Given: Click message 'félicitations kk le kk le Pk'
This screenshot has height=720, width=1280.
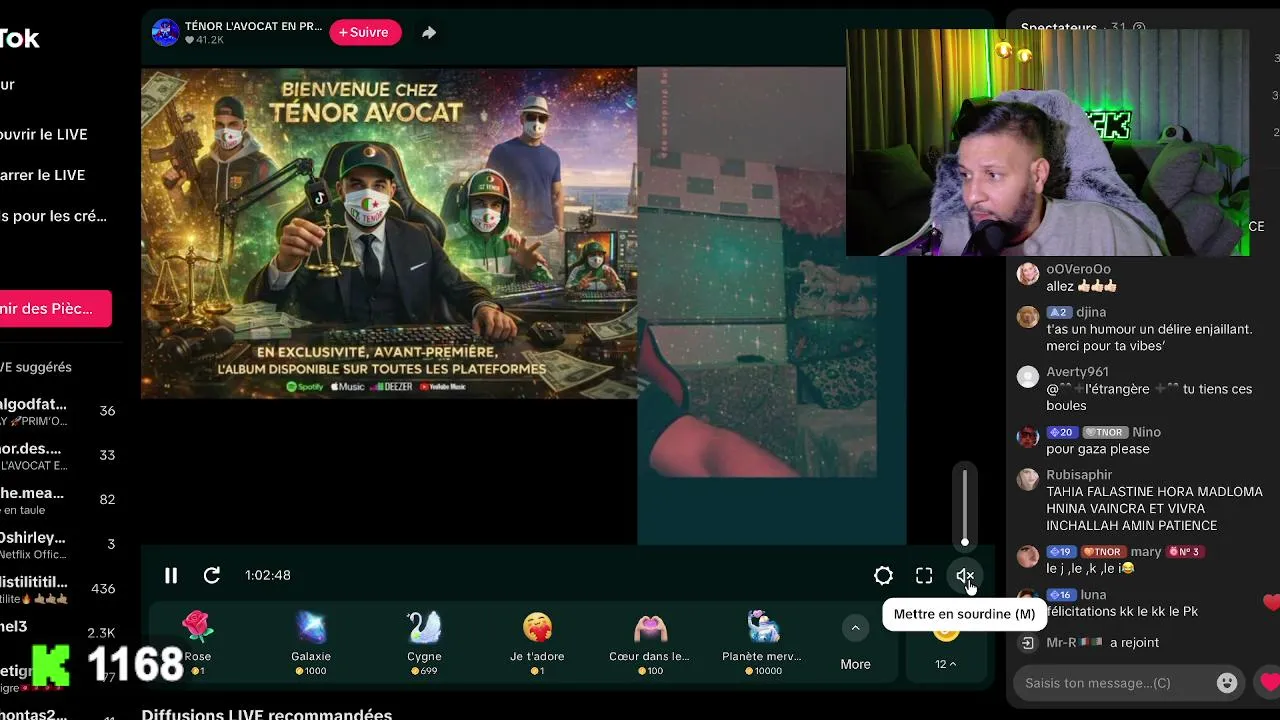Looking at the screenshot, I should click(1122, 612).
